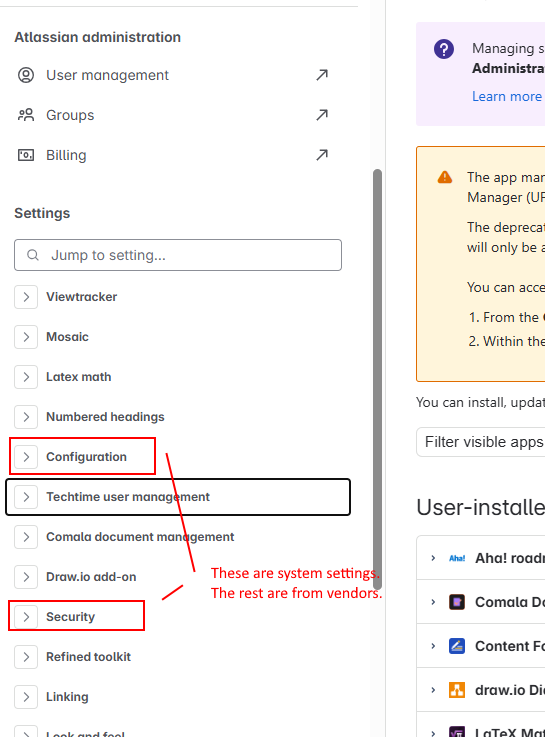This screenshot has width=545, height=737.
Task: Click the LaTeX Math app logo
Action: [x=457, y=732]
